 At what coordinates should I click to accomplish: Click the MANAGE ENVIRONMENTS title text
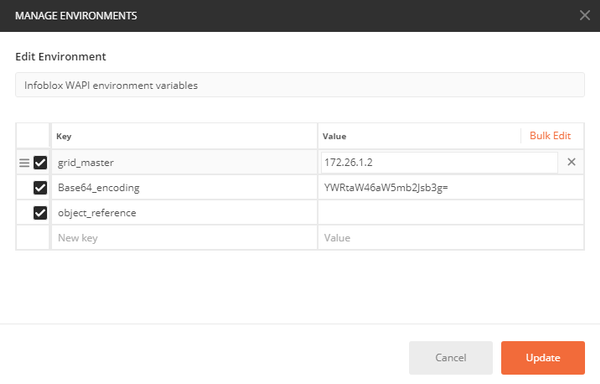[76, 16]
